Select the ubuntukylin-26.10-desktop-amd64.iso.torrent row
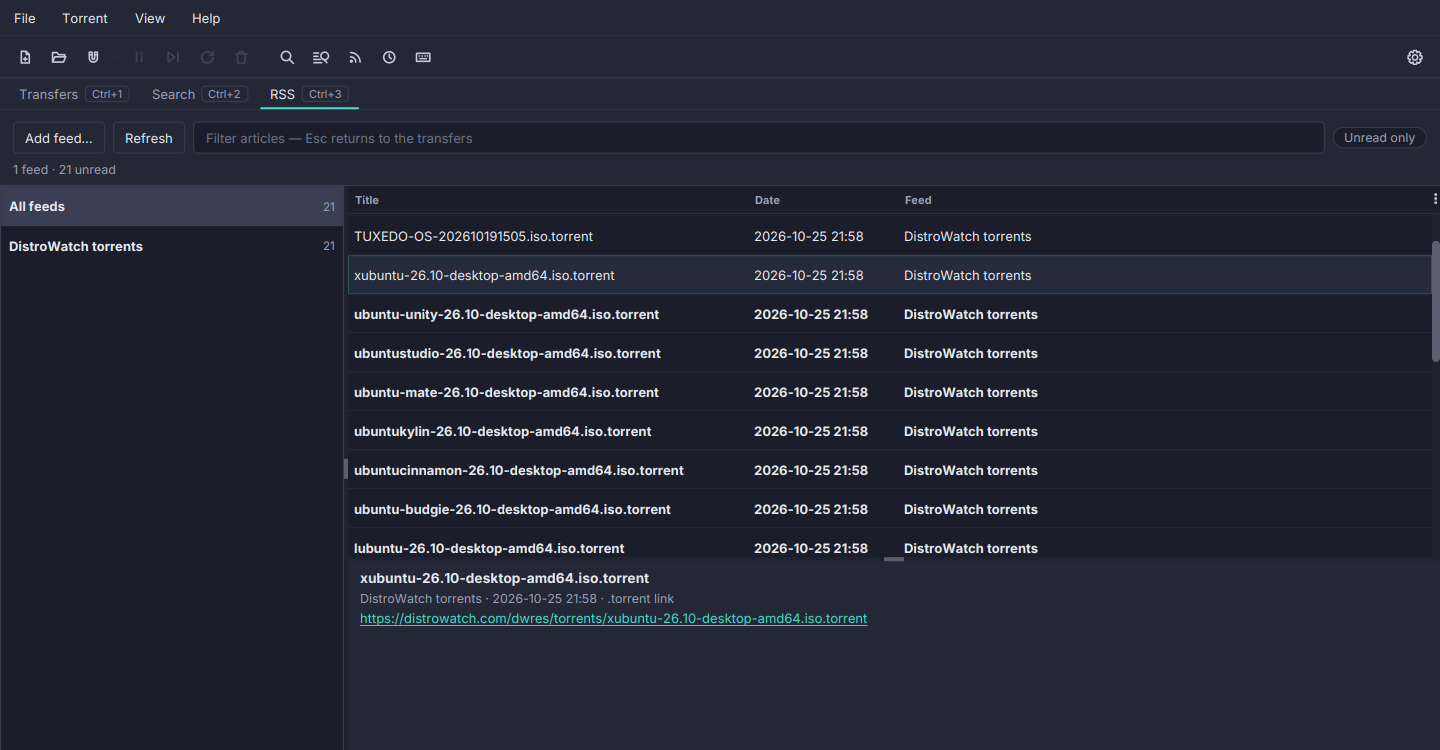Image resolution: width=1440 pixels, height=750 pixels. (x=890, y=431)
